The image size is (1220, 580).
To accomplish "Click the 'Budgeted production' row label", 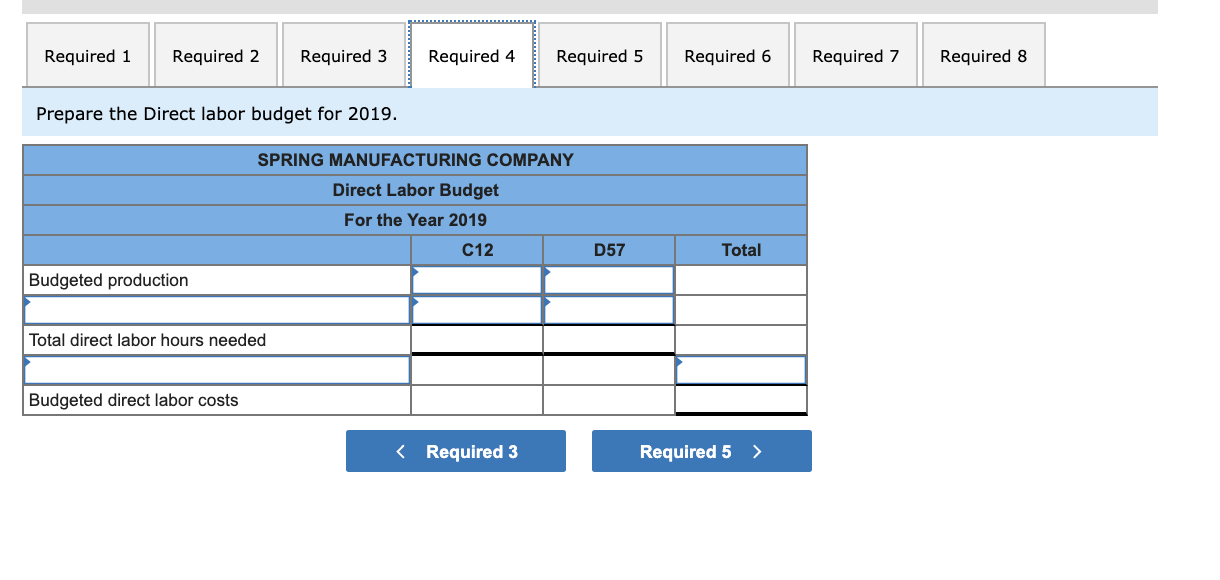I will tap(109, 280).
